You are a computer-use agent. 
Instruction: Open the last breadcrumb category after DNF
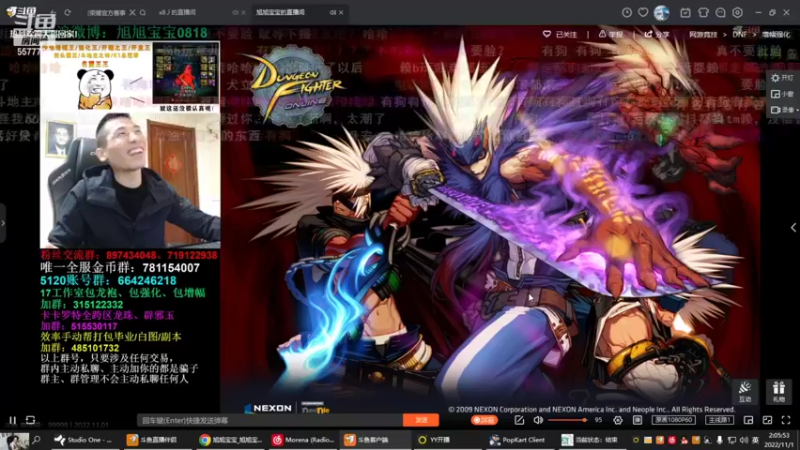tap(776, 35)
